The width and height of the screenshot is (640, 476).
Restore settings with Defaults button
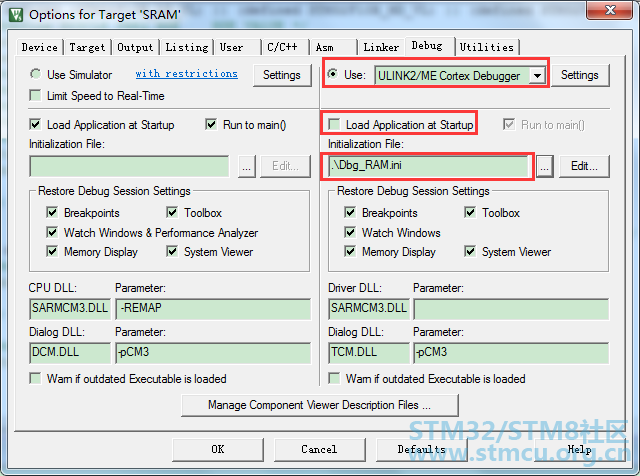tap(421, 449)
